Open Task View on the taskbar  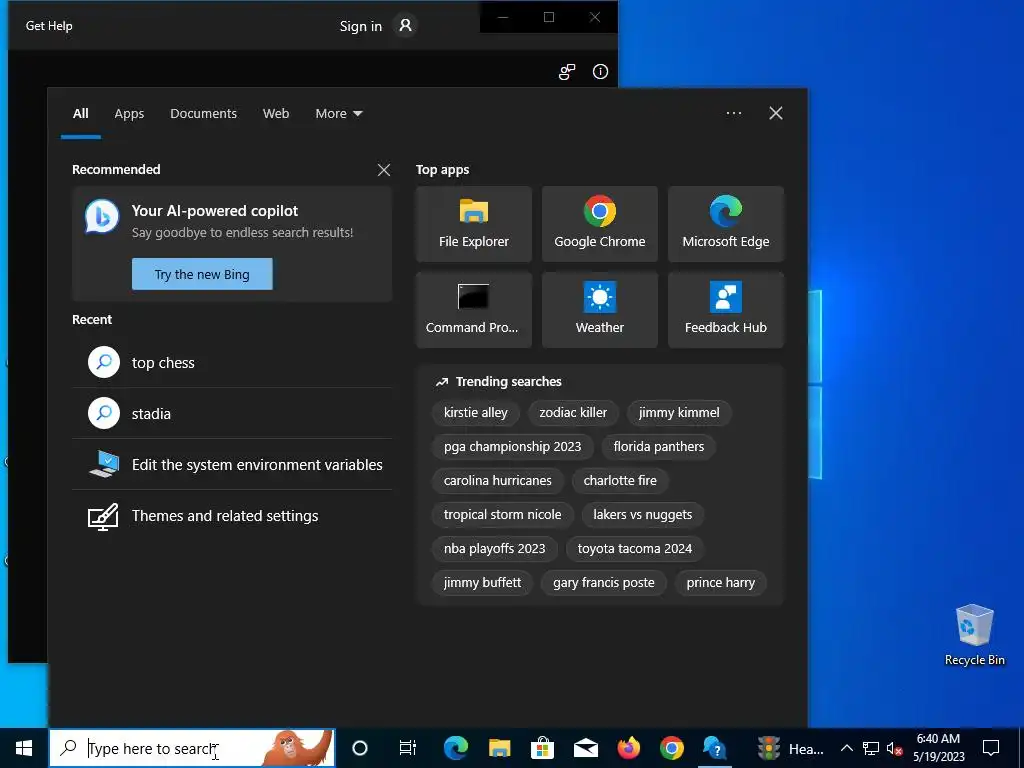[408, 748]
